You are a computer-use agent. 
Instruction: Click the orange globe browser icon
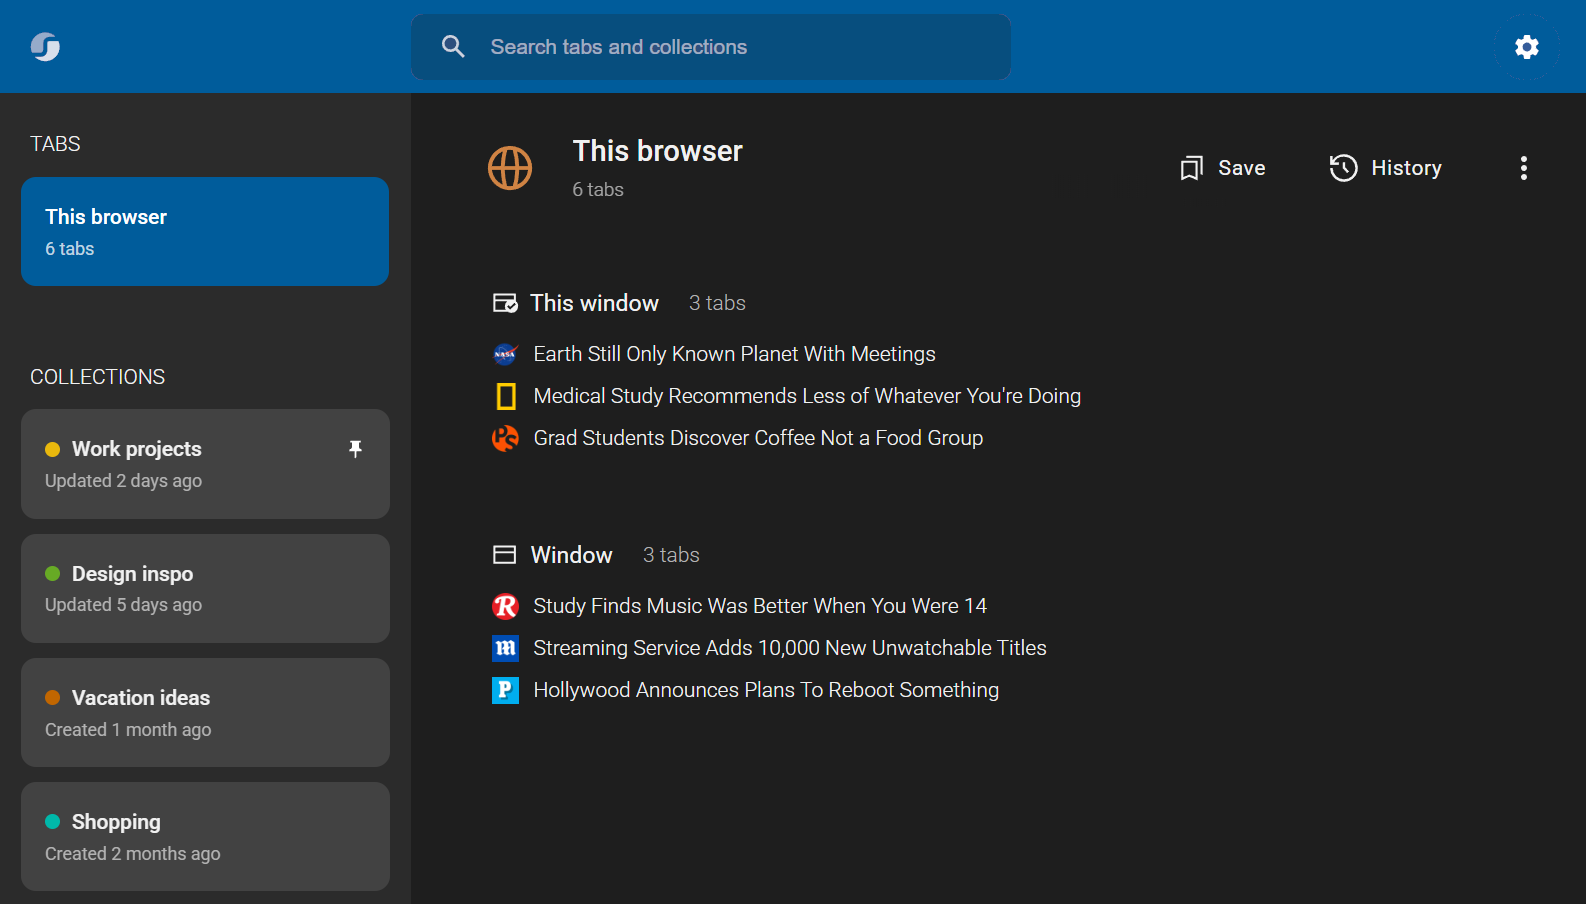[510, 168]
